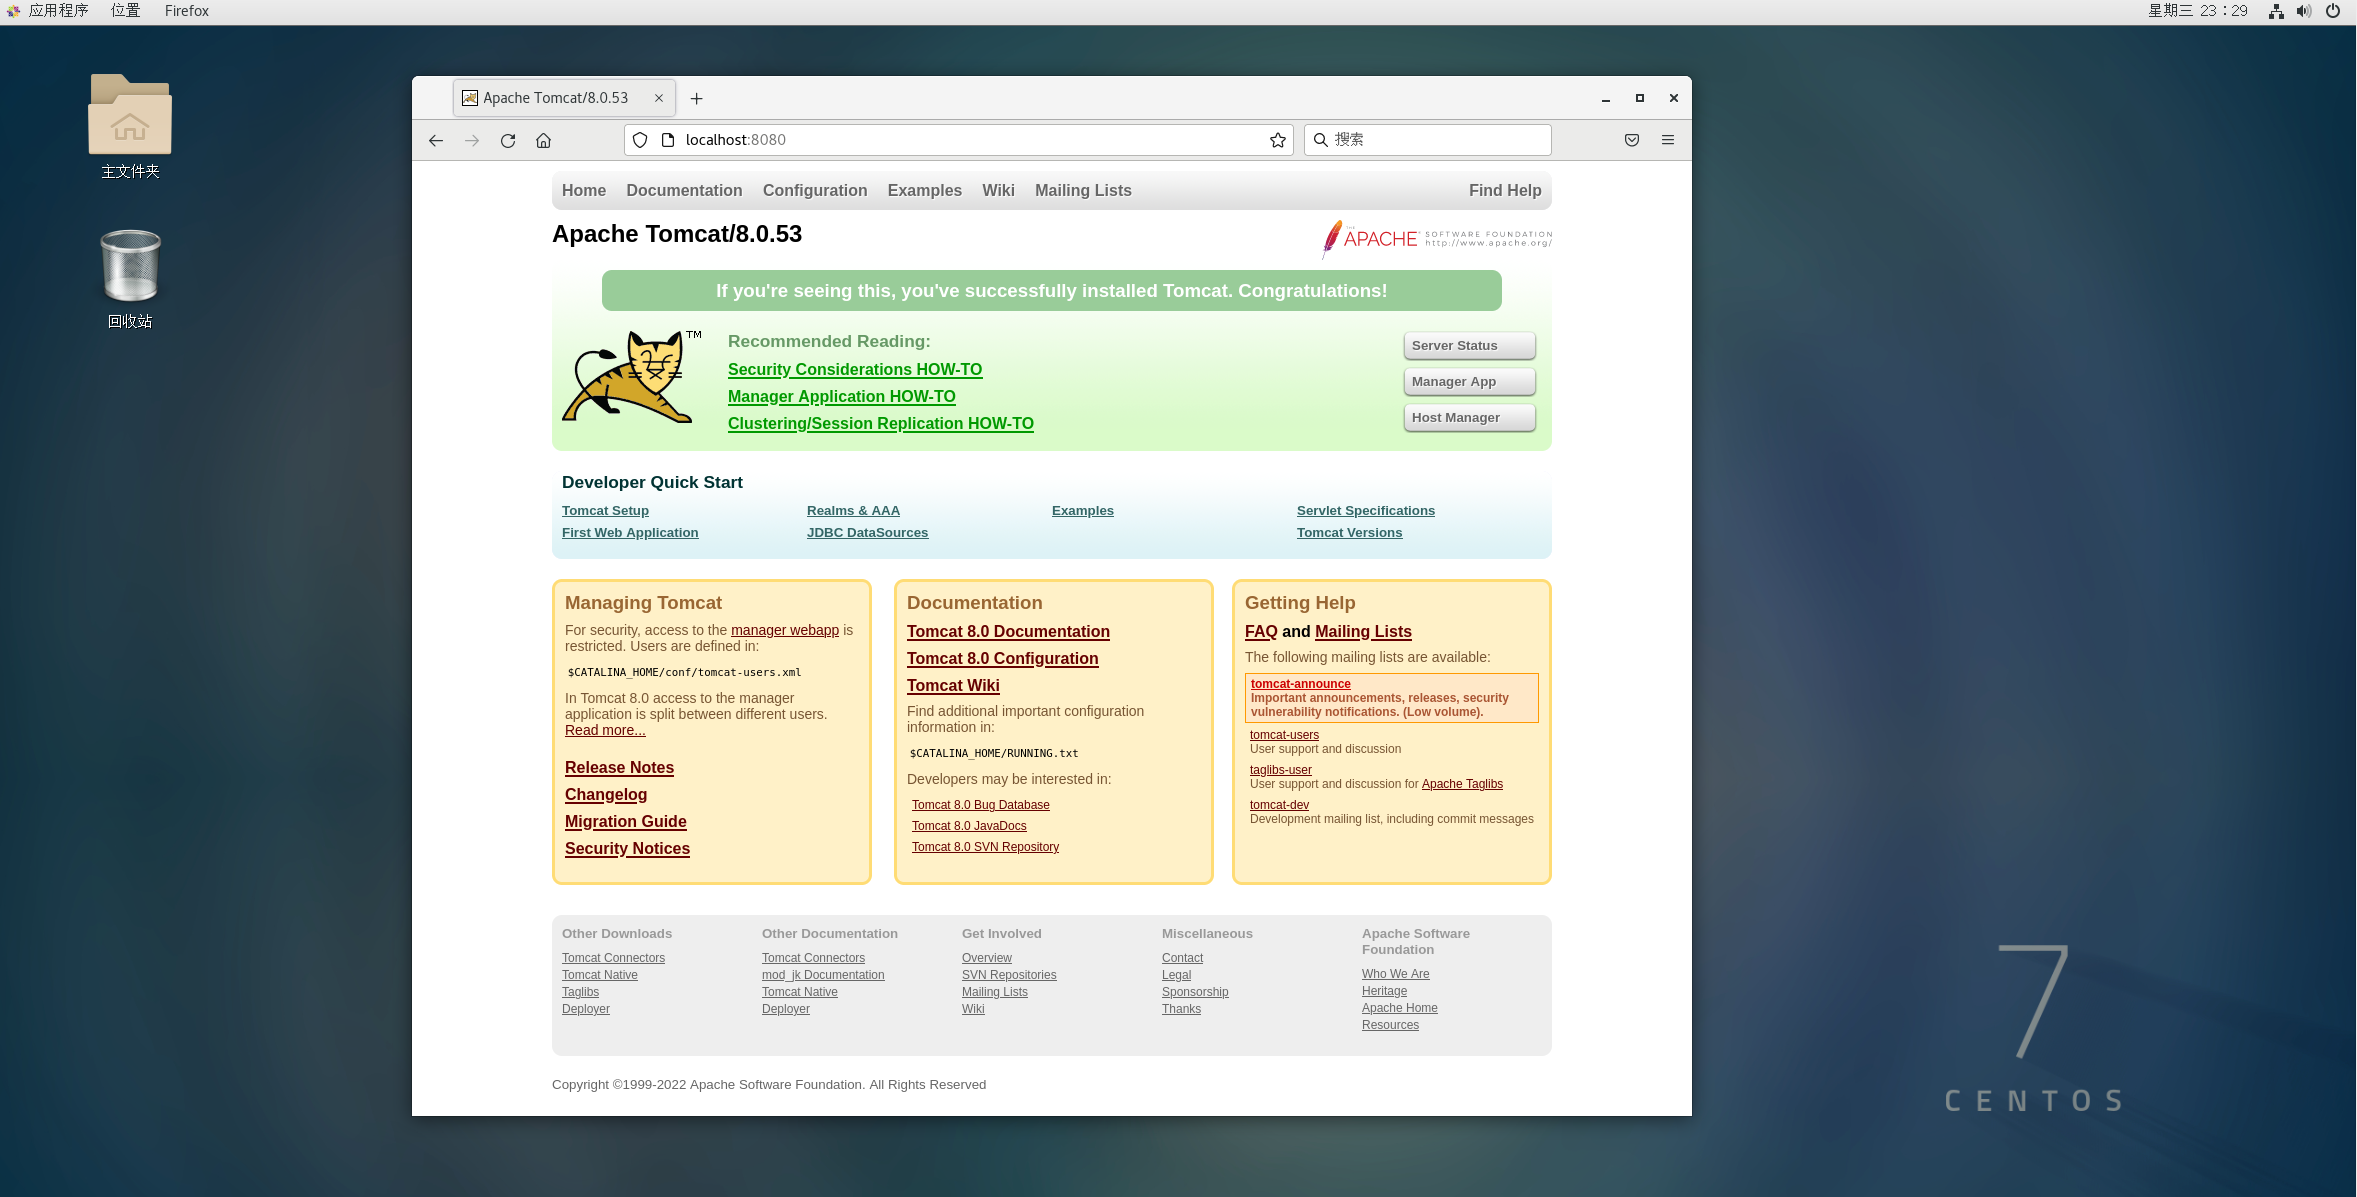The height and width of the screenshot is (1197, 2357).
Task: Go to Firefox home page icon
Action: 543,140
